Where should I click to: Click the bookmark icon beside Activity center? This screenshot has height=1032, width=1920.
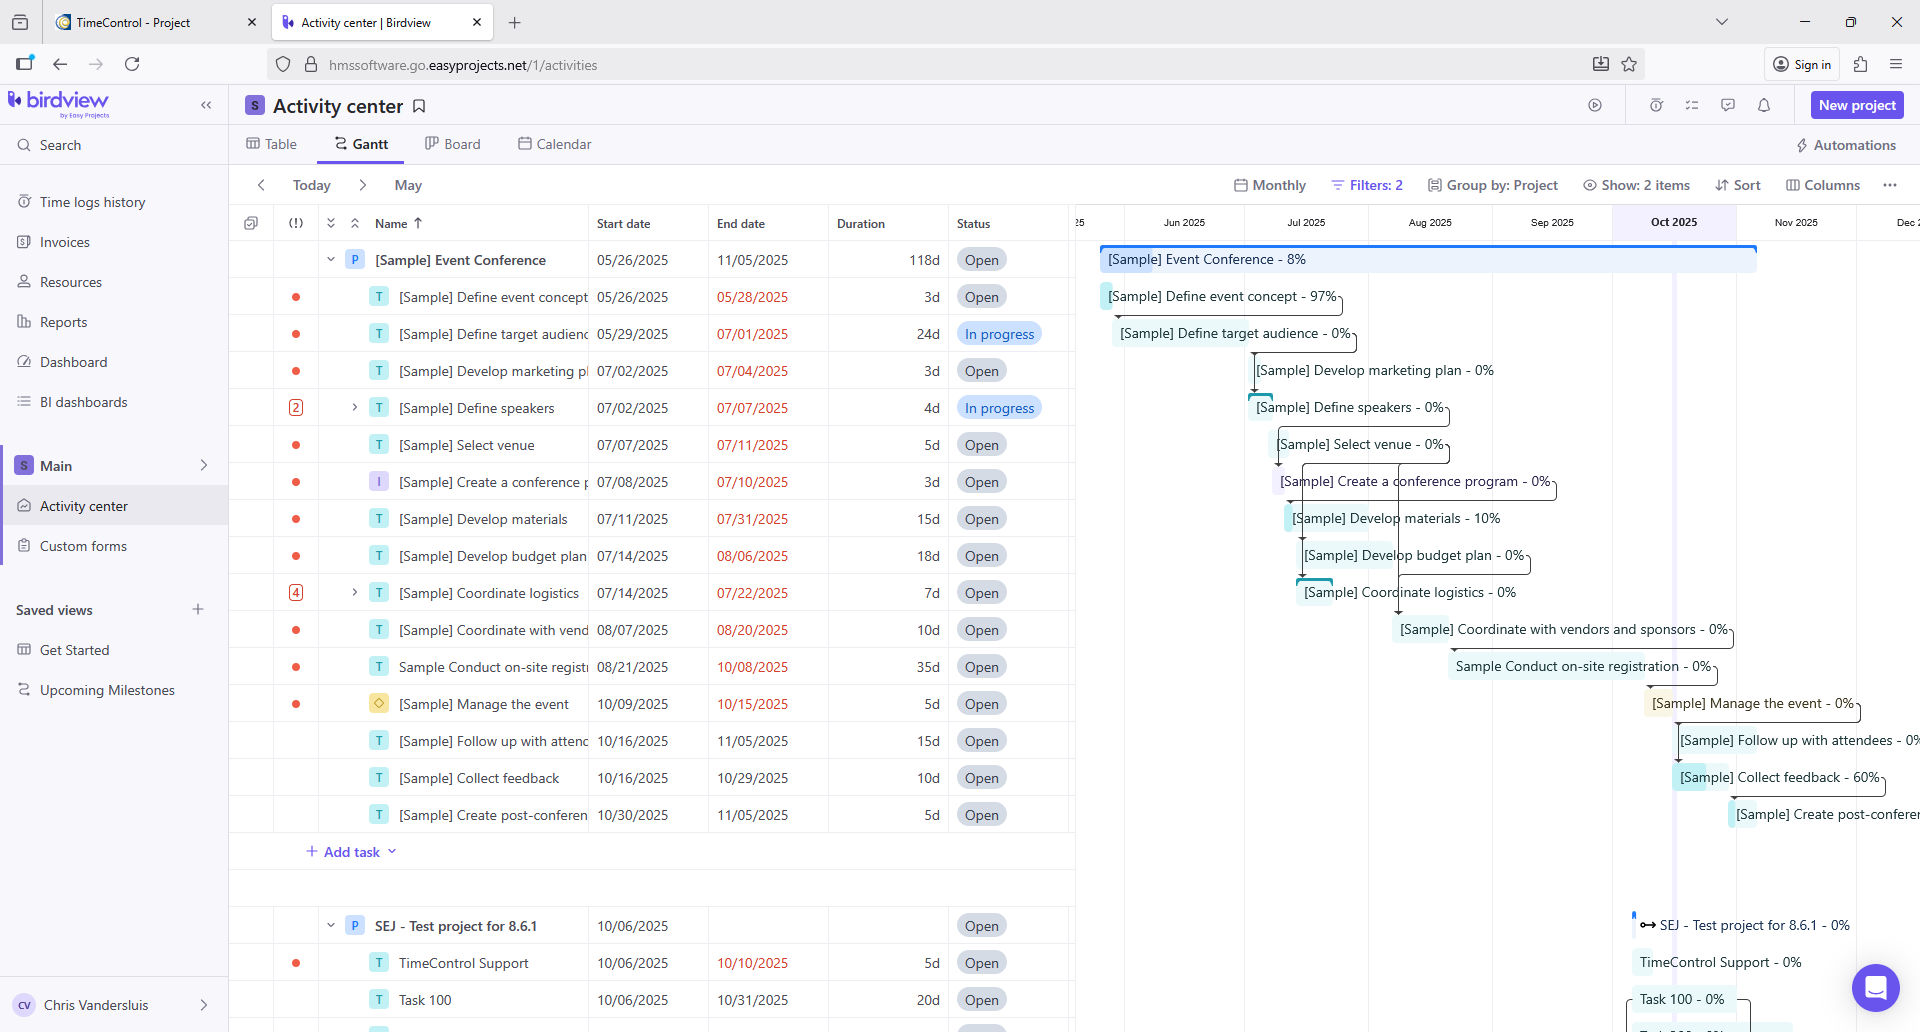pos(419,106)
